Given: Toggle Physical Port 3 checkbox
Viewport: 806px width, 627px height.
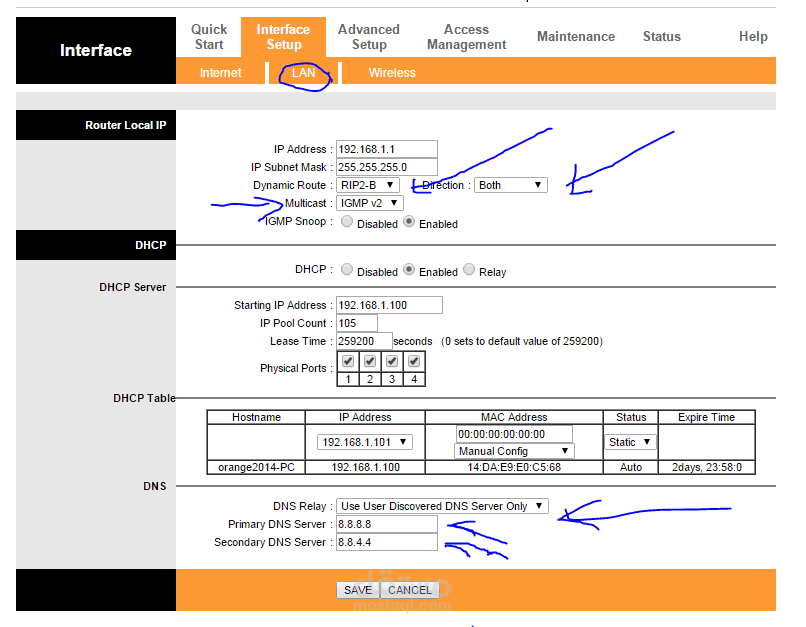Looking at the screenshot, I should [x=392, y=361].
